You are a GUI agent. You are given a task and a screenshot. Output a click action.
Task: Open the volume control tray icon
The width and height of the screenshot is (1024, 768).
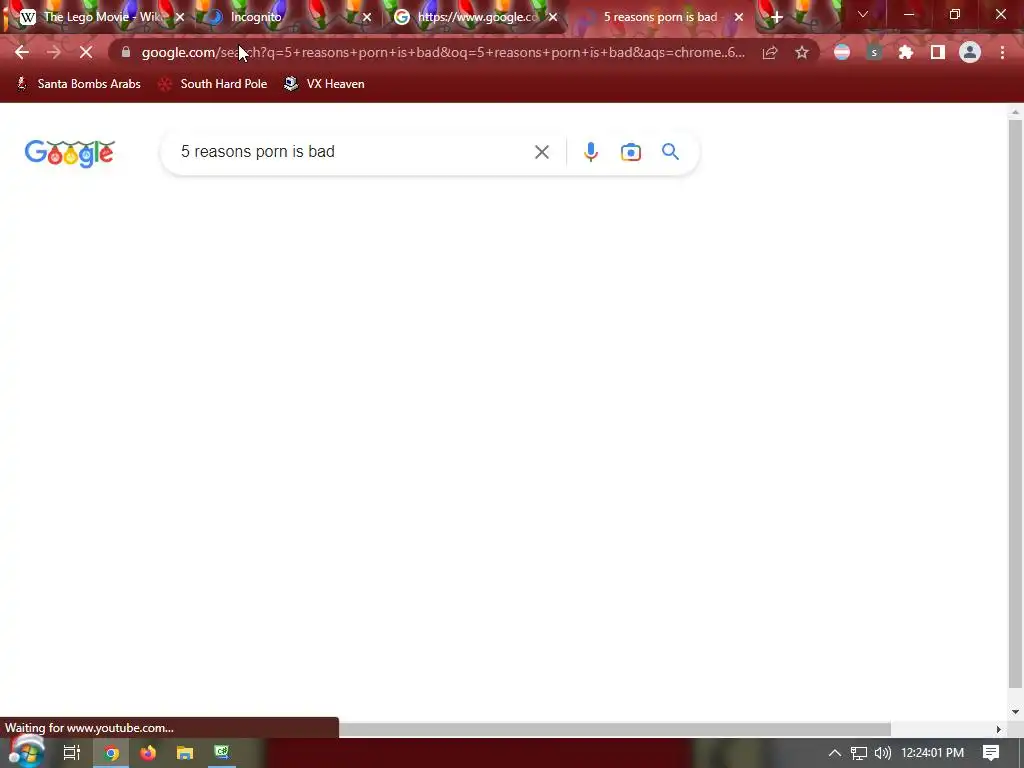(882, 753)
